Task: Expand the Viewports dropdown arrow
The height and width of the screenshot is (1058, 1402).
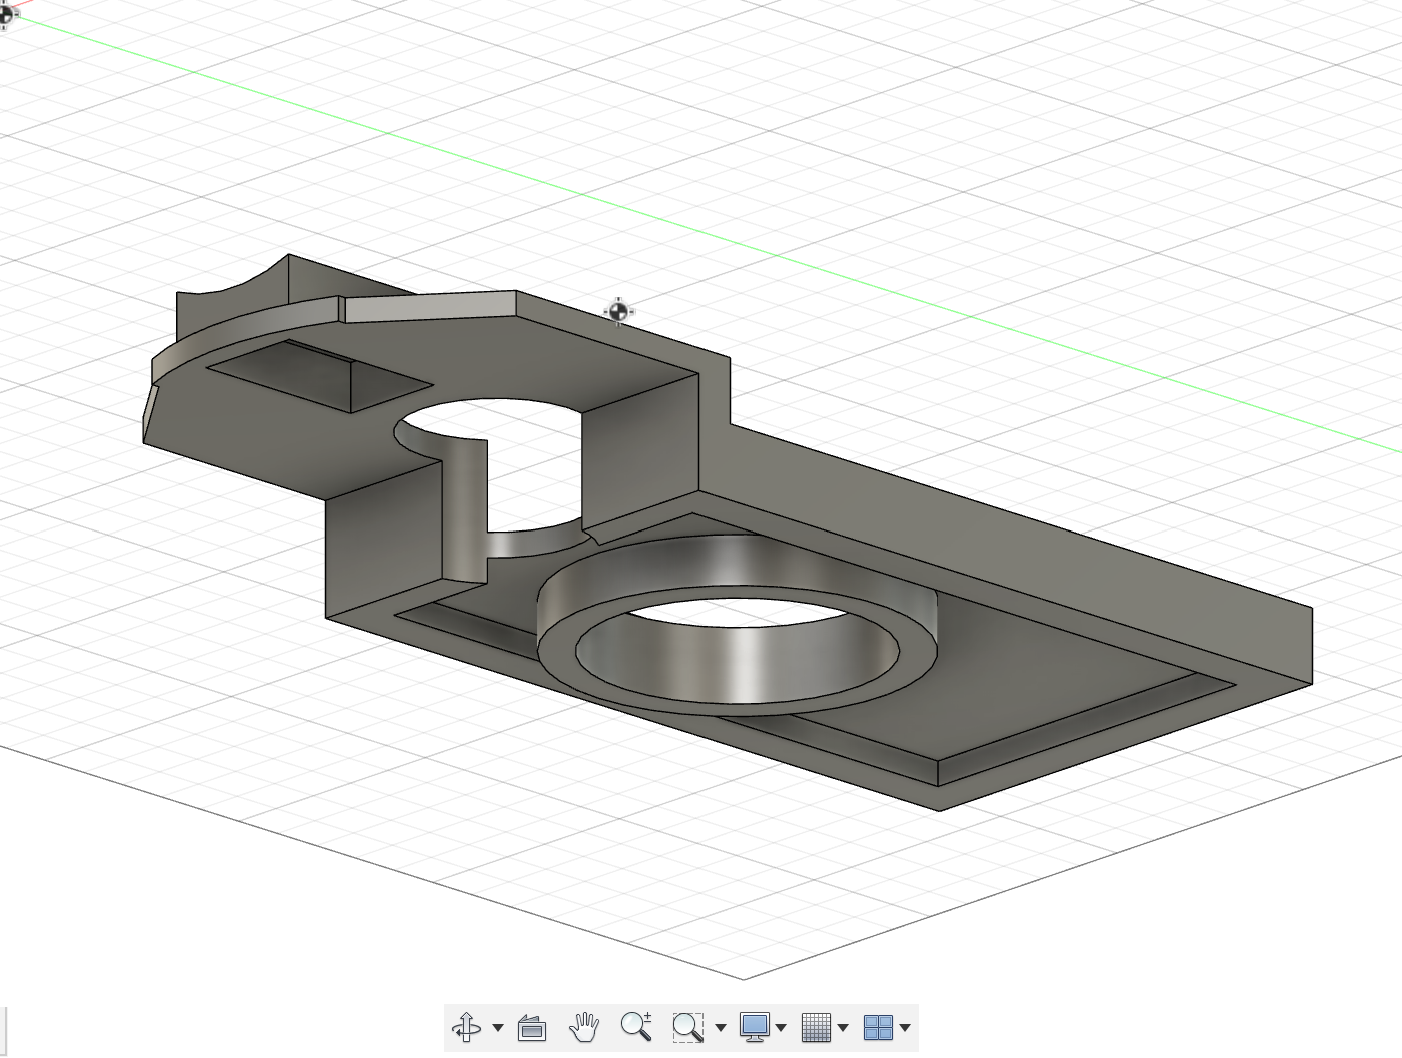Action: (905, 1028)
